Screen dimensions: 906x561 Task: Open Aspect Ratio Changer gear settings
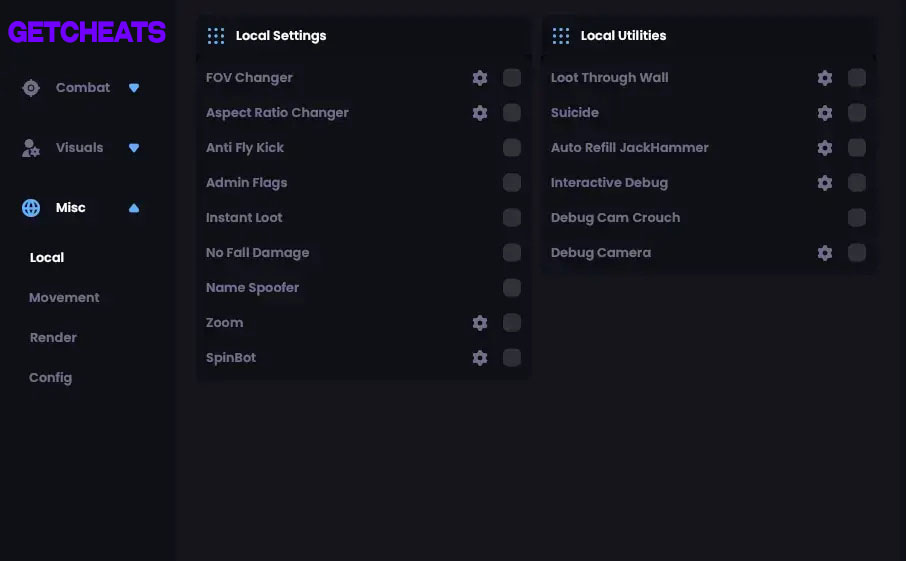coord(480,113)
